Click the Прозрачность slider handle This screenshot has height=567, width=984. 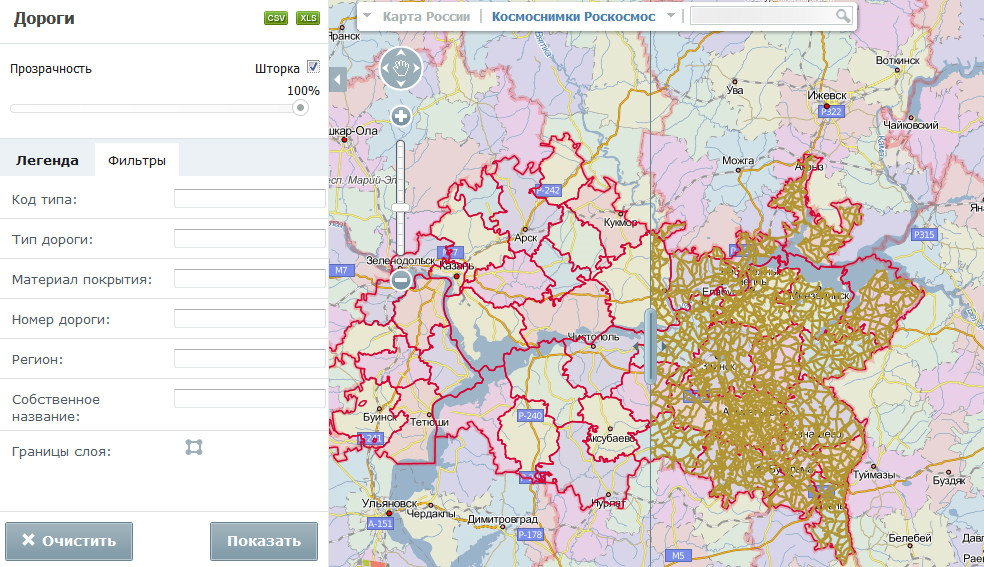click(300, 108)
